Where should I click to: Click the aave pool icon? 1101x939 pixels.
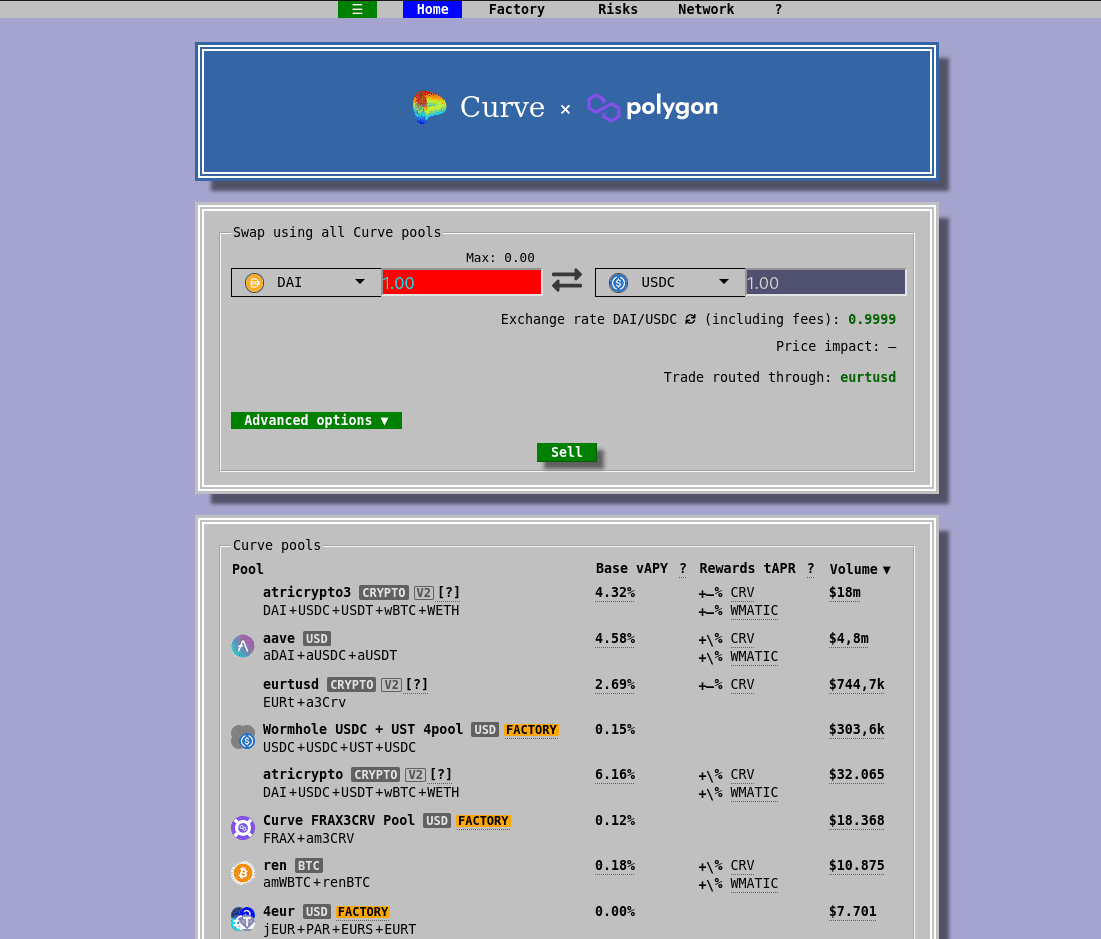[x=243, y=646]
